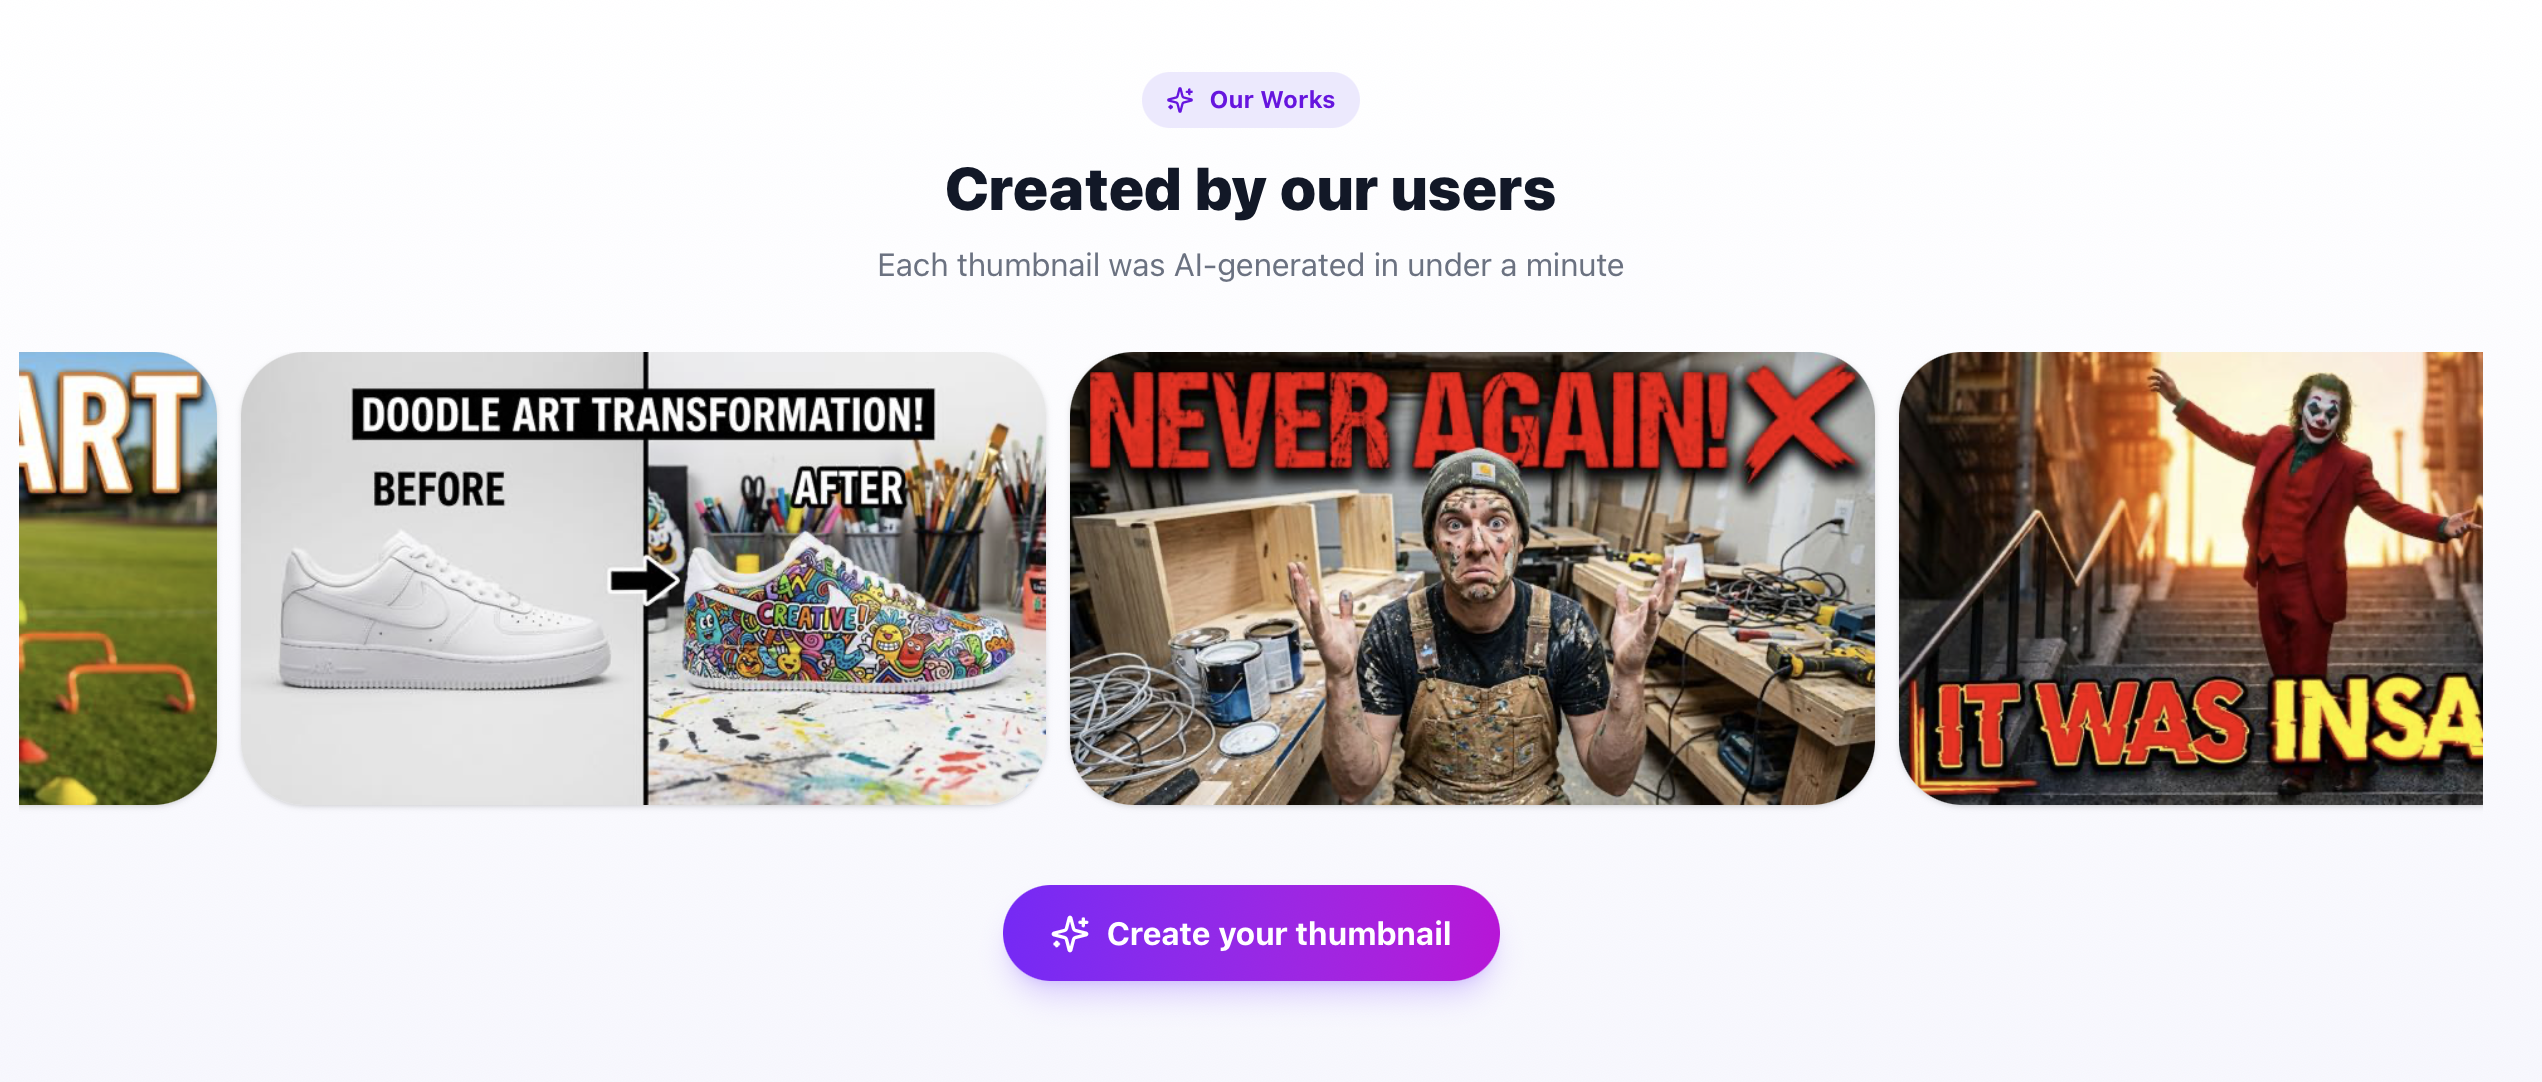Click the AI-generated in under a minute subtitle
Image resolution: width=2542 pixels, height=1082 pixels.
(x=1250, y=265)
